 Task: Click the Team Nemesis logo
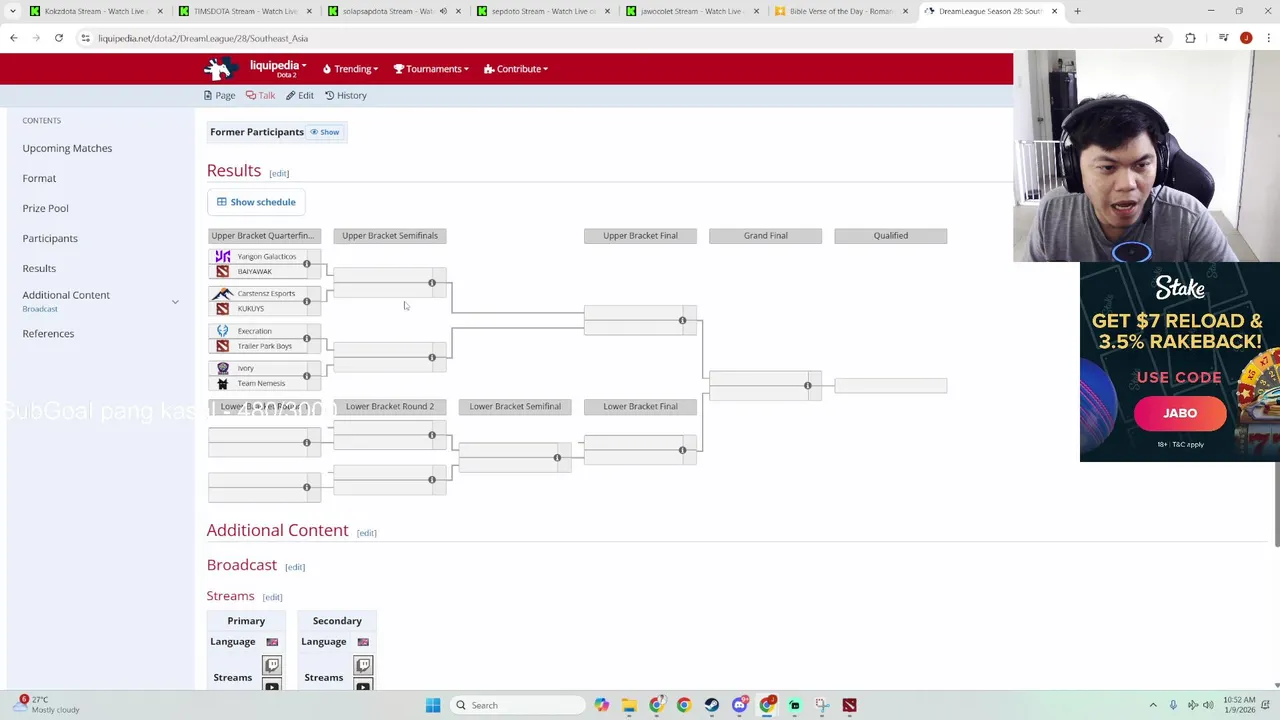point(222,383)
